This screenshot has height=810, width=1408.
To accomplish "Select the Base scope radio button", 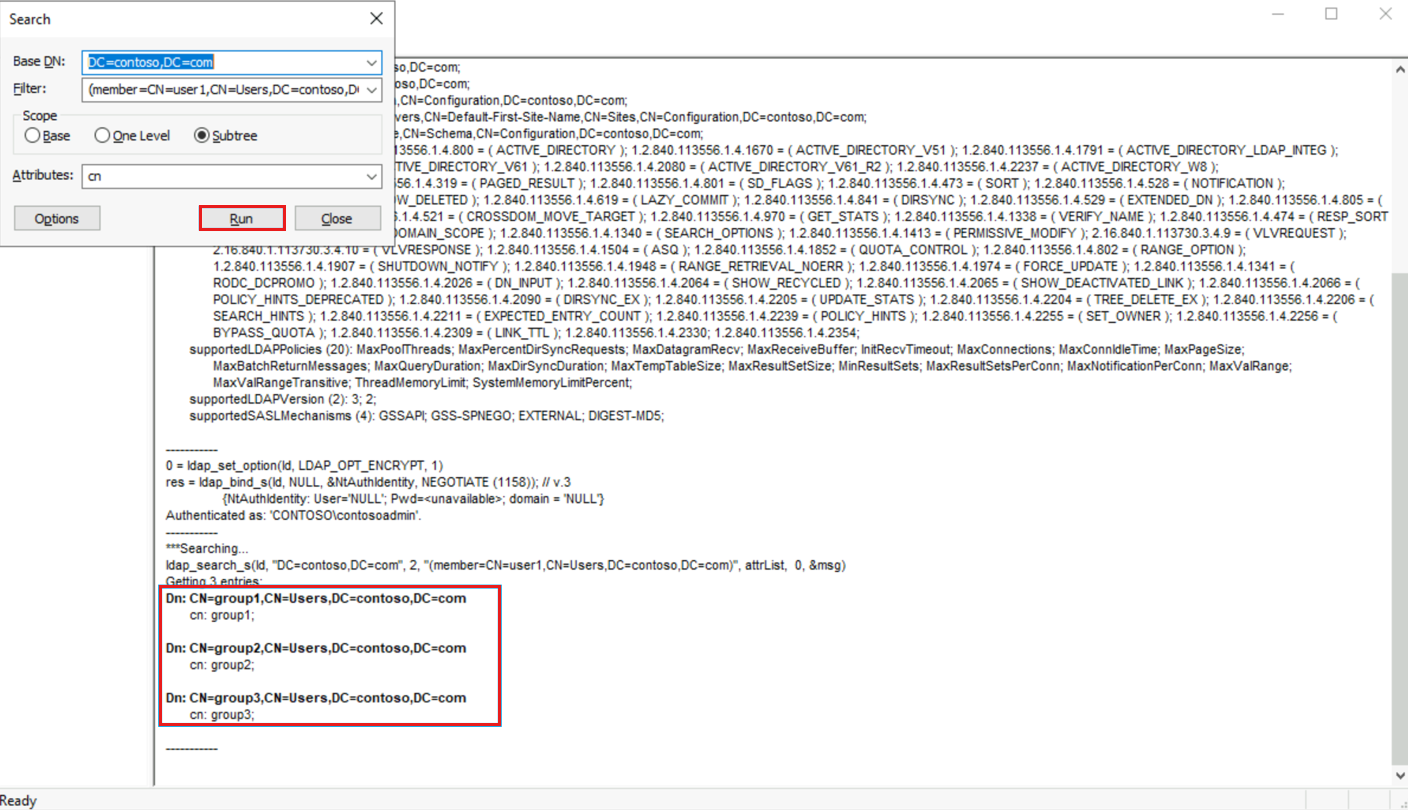I will tap(48, 135).
